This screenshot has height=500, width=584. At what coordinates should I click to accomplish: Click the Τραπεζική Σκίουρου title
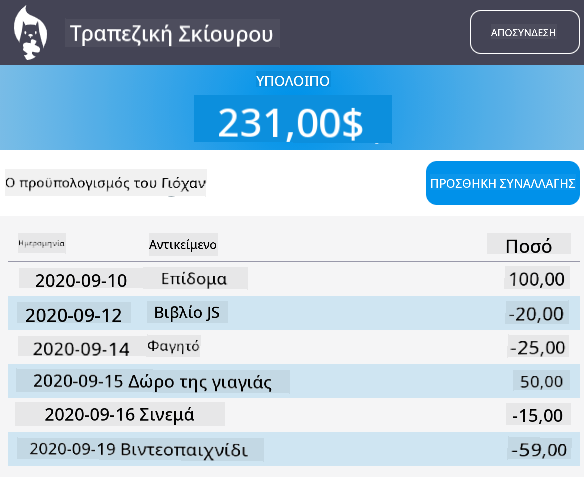pos(172,34)
